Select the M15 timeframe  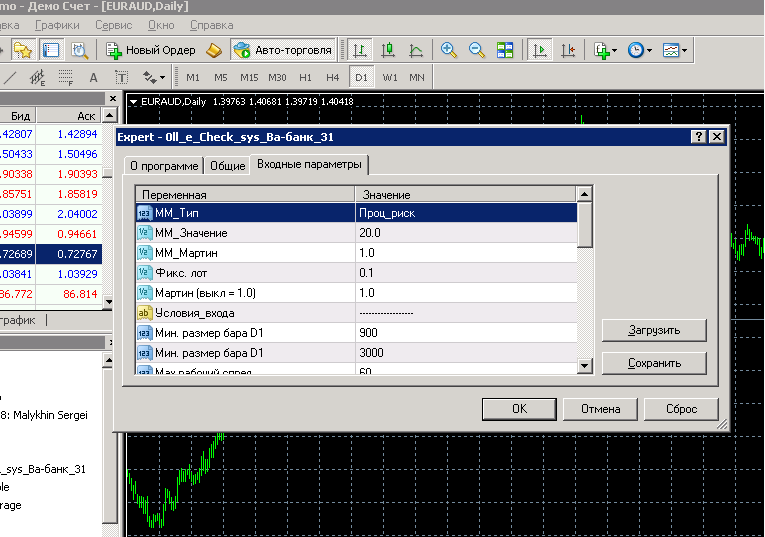[x=249, y=77]
